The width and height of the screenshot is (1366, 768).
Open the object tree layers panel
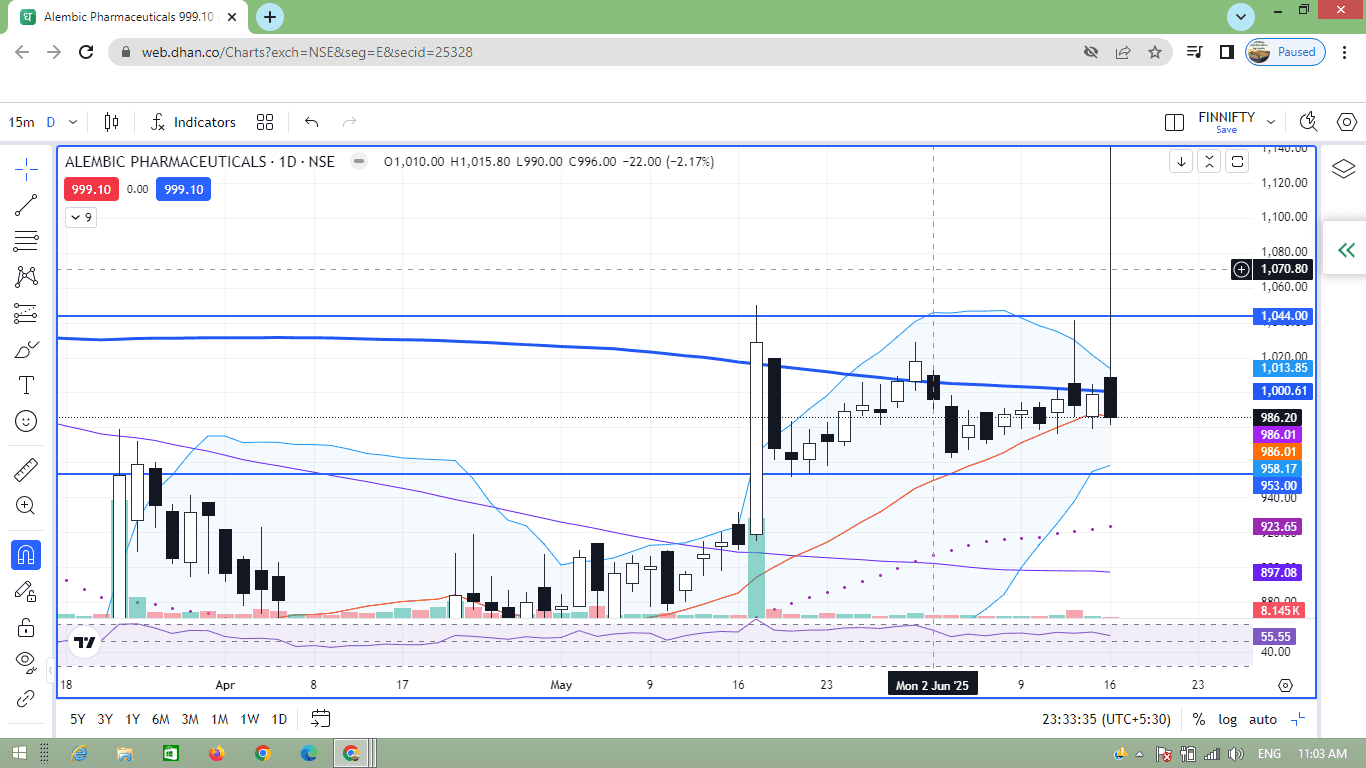(x=1344, y=169)
